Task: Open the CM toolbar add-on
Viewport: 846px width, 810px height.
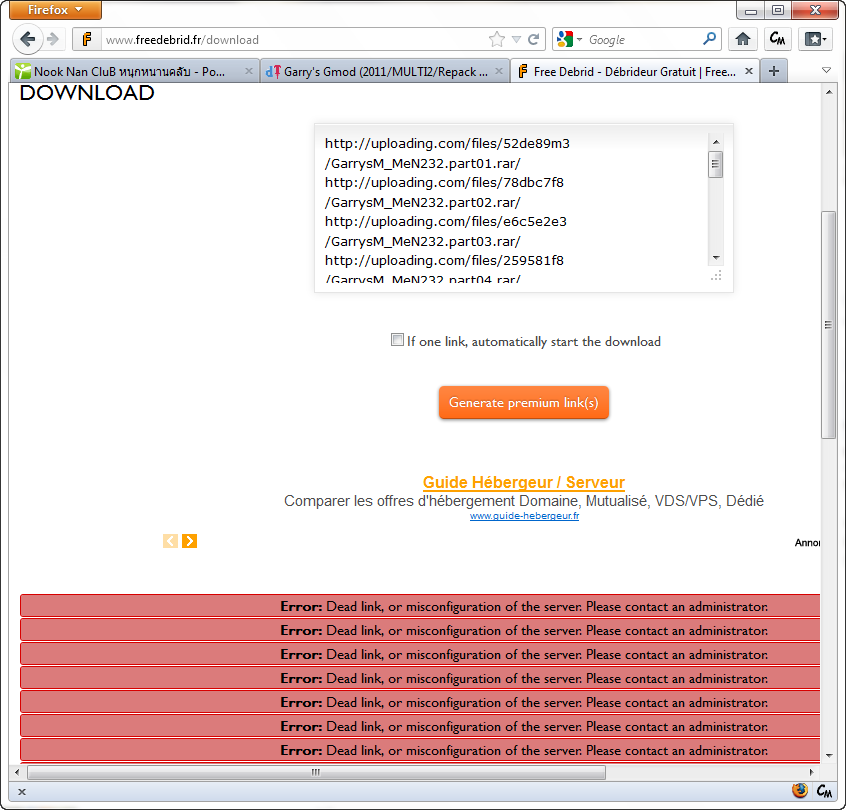Action: pos(777,39)
